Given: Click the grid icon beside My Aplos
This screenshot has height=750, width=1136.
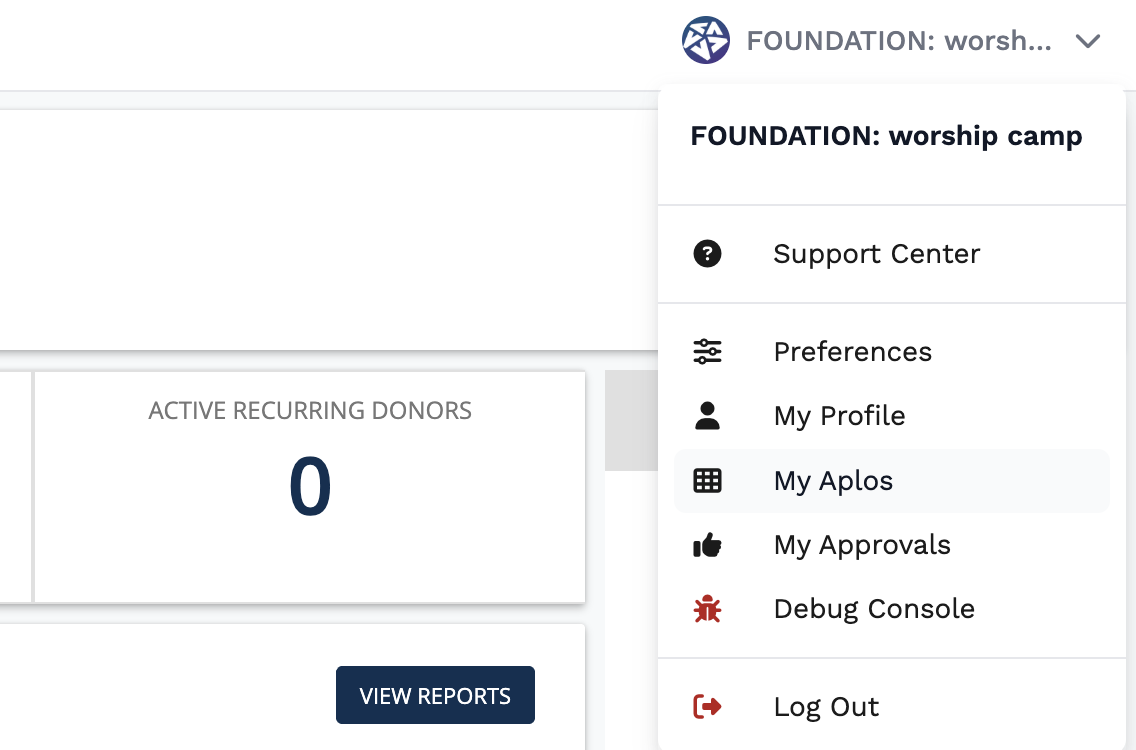Looking at the screenshot, I should (707, 481).
